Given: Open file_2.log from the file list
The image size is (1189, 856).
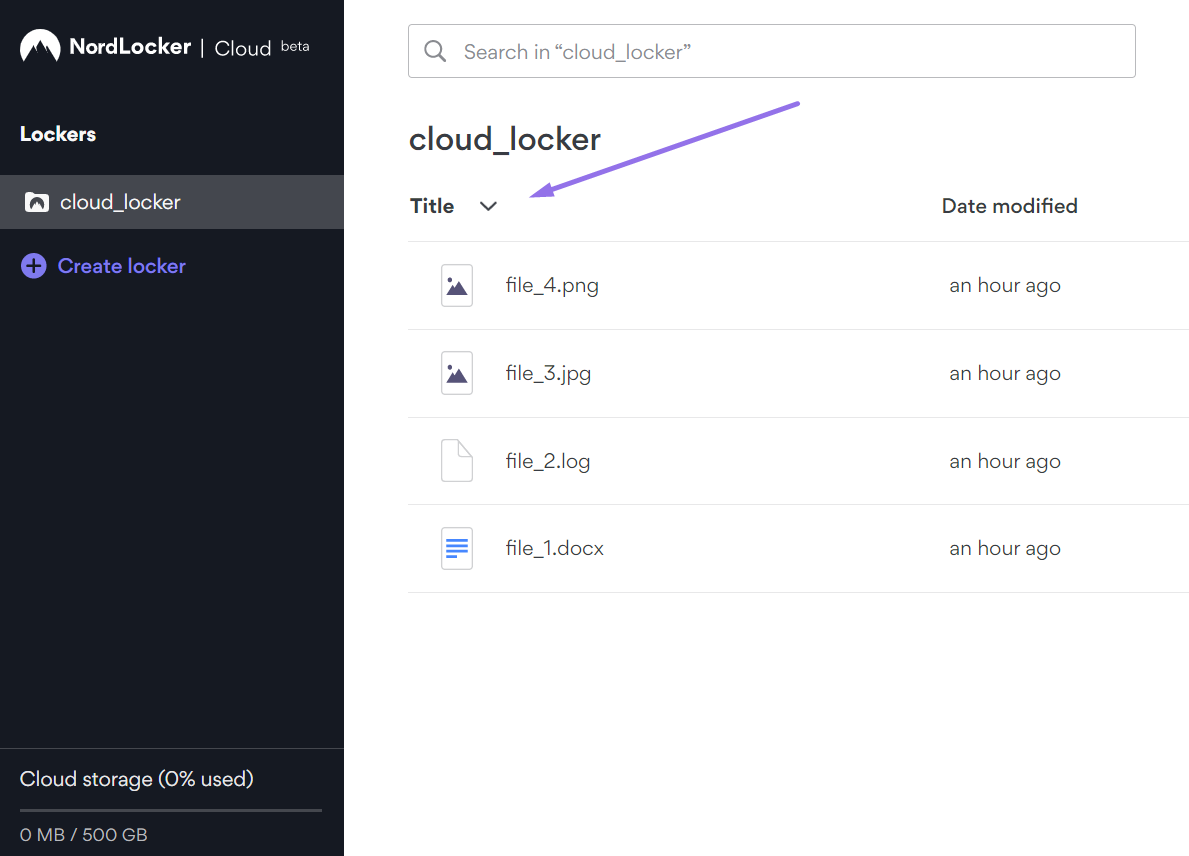Looking at the screenshot, I should 547,461.
